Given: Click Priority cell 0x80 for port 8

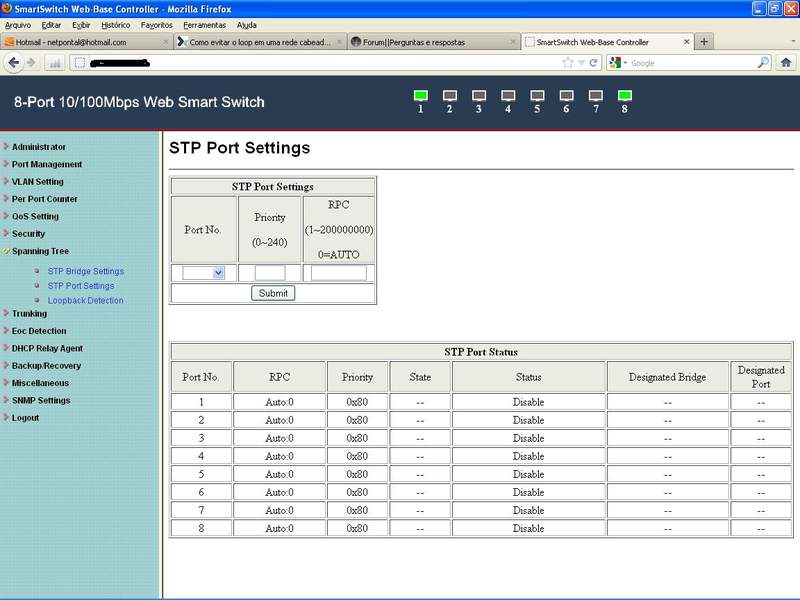Looking at the screenshot, I should pyautogui.click(x=357, y=528).
